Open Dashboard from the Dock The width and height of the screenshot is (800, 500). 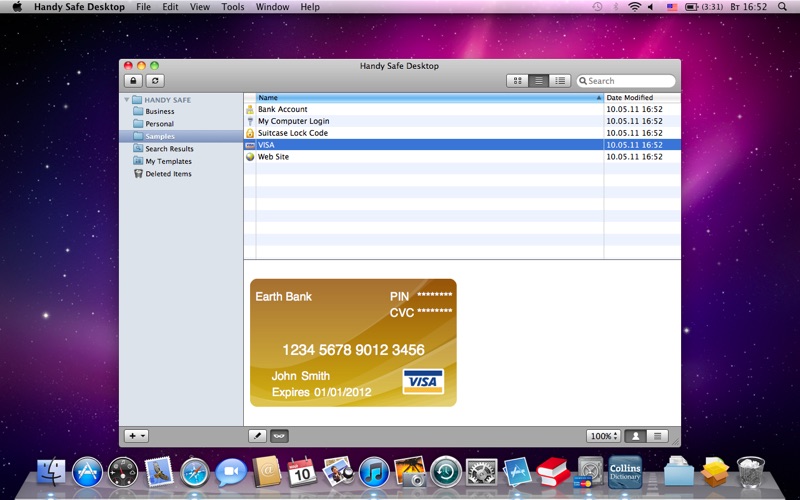click(122, 471)
